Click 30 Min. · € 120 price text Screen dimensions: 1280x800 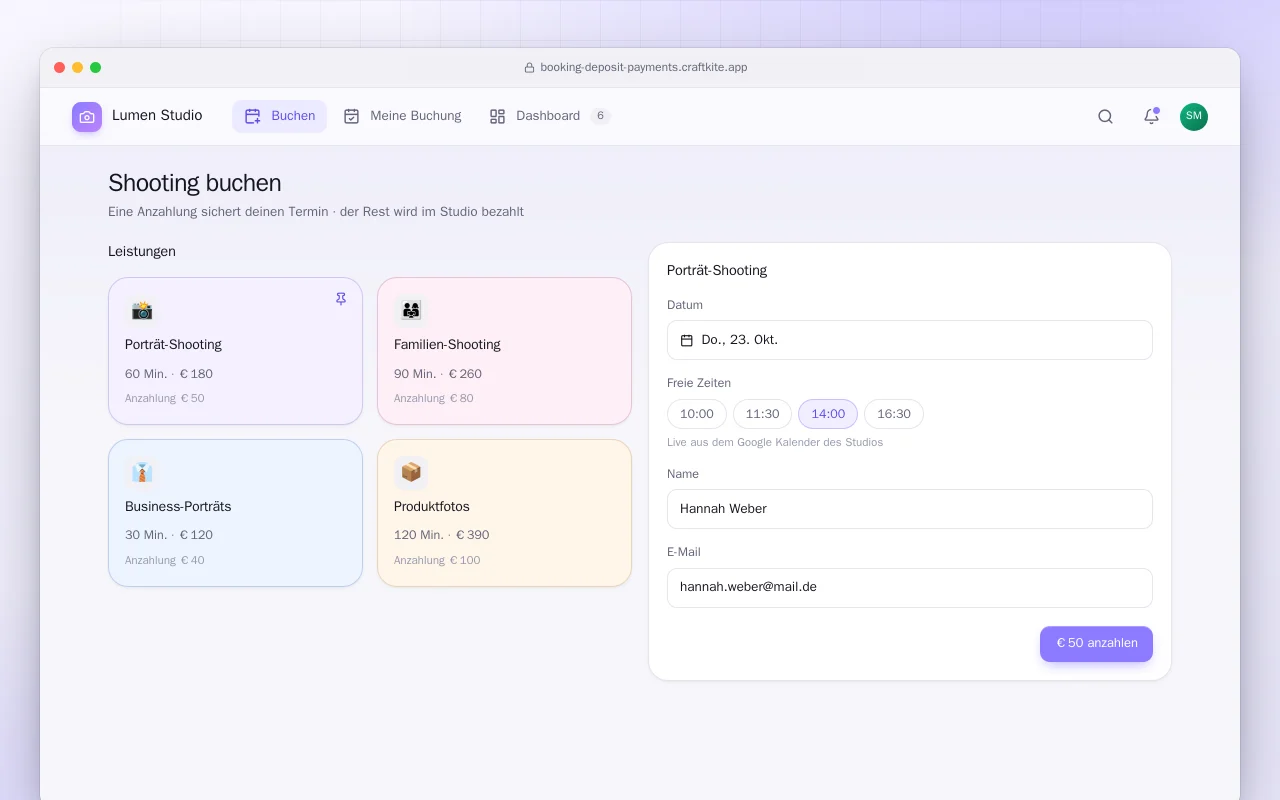pyautogui.click(x=169, y=535)
